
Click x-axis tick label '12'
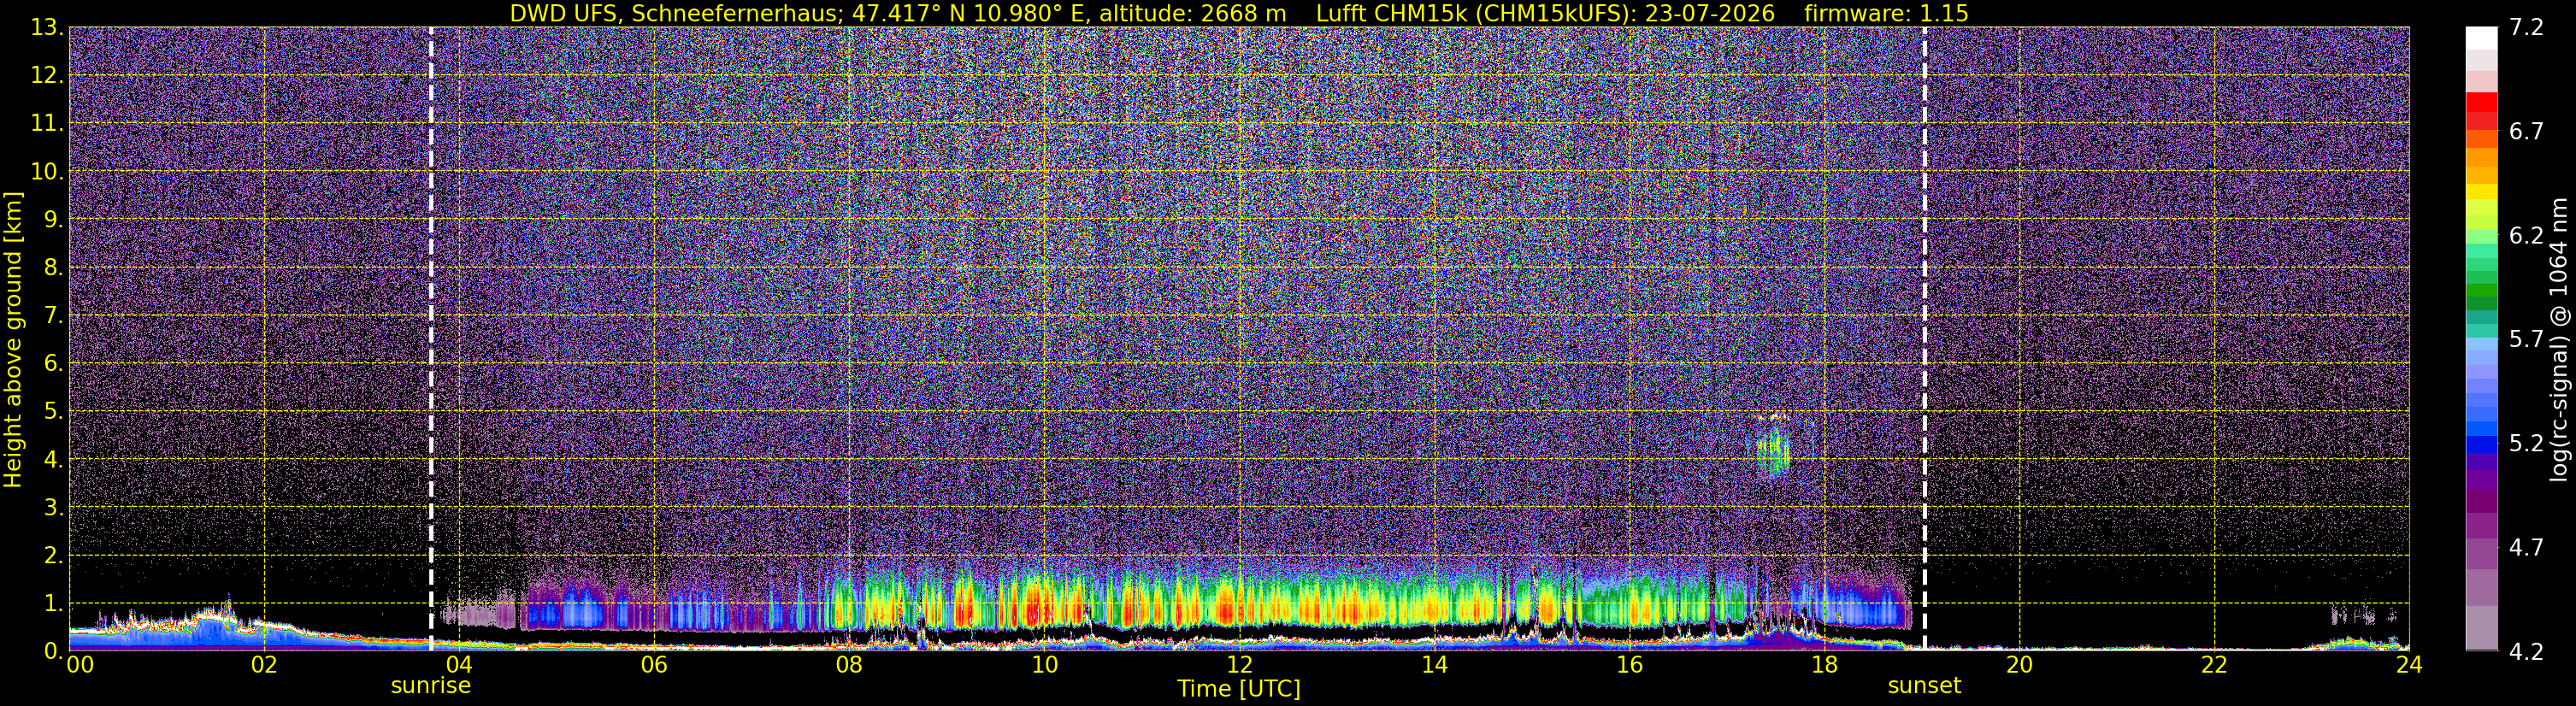tap(1239, 665)
